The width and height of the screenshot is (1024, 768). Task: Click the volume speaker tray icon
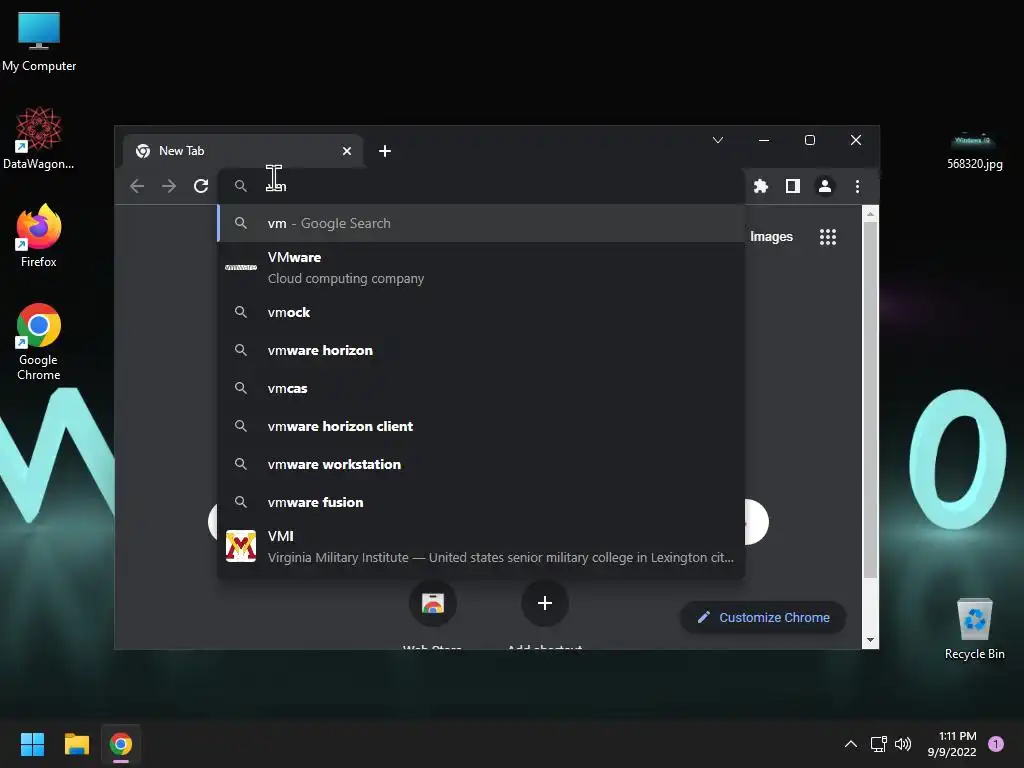(x=903, y=744)
